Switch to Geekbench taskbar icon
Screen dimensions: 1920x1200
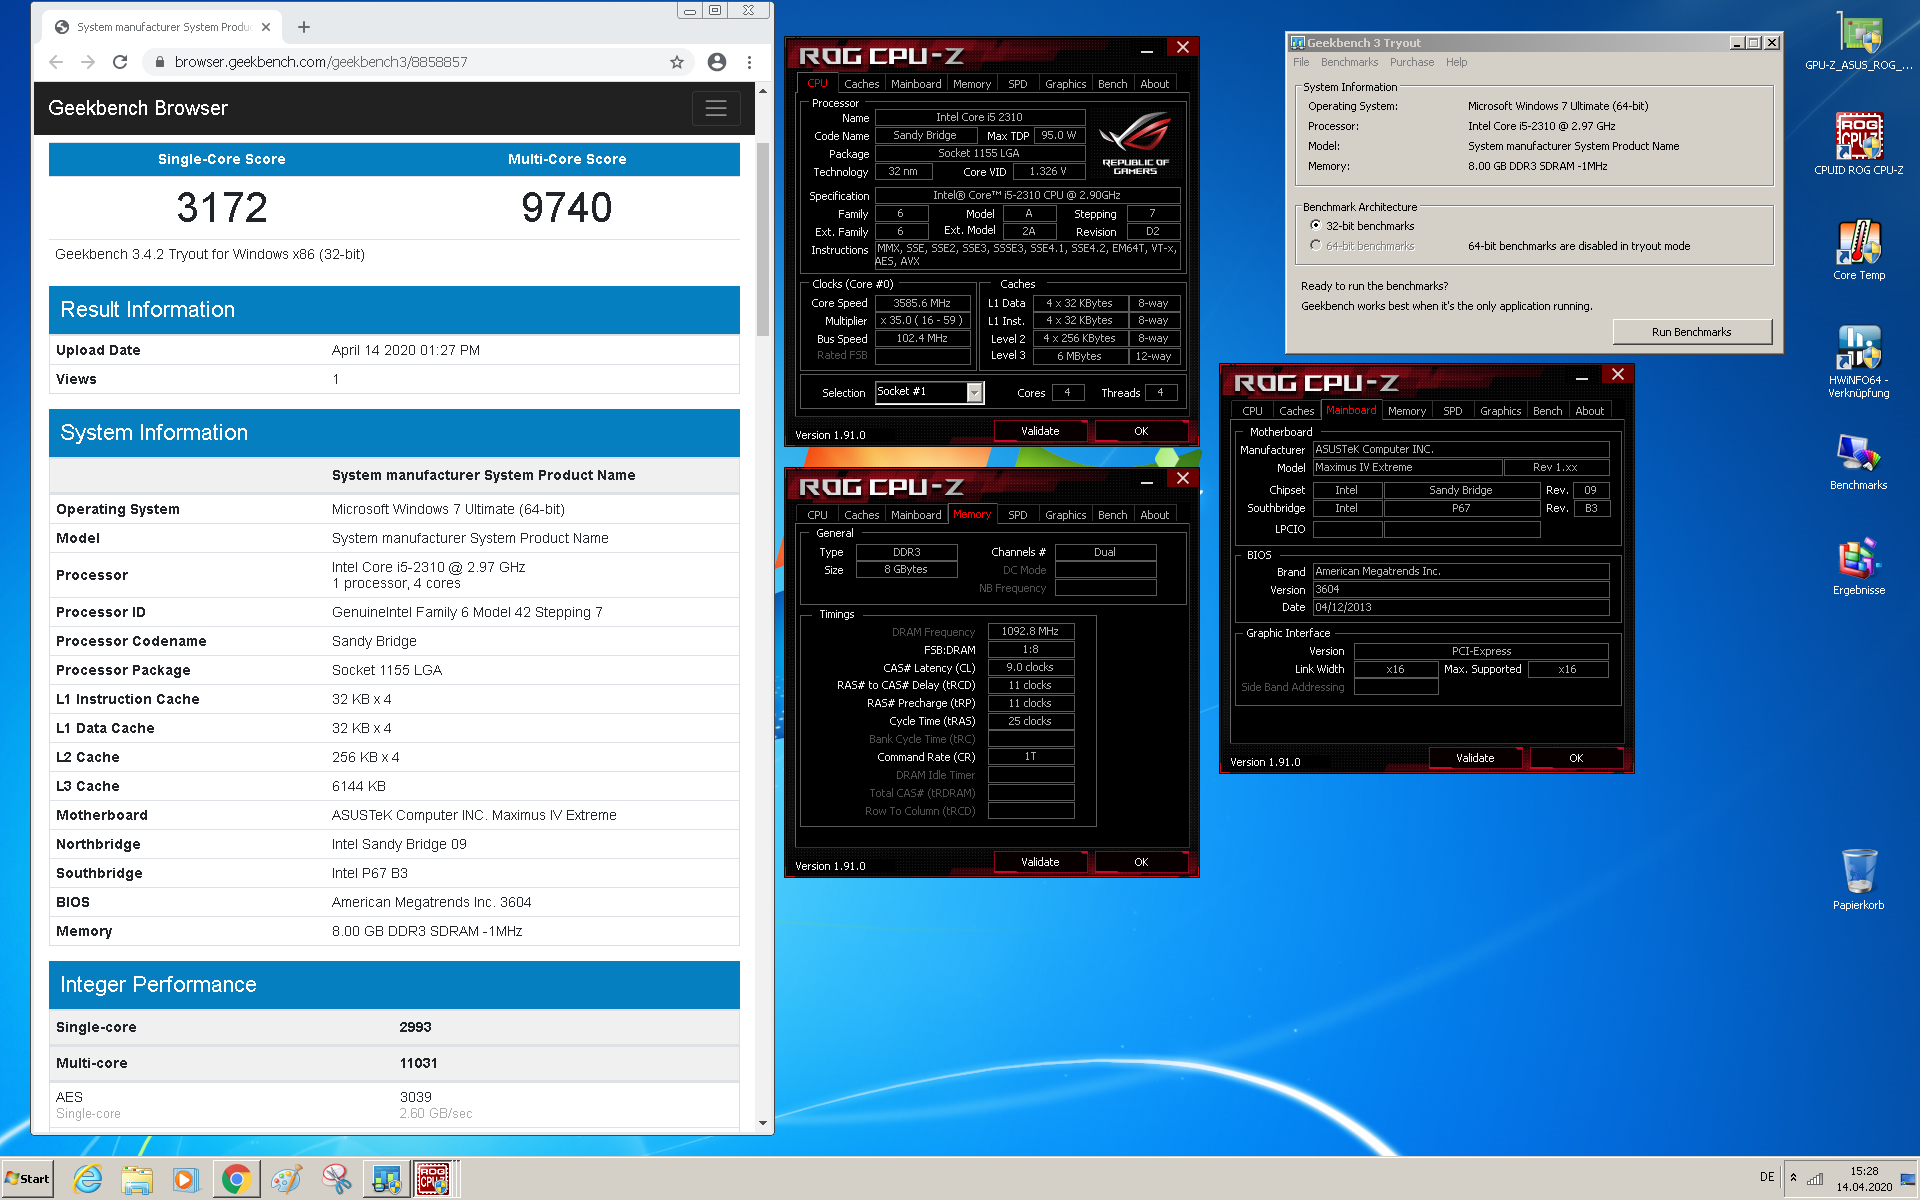coord(386,1179)
